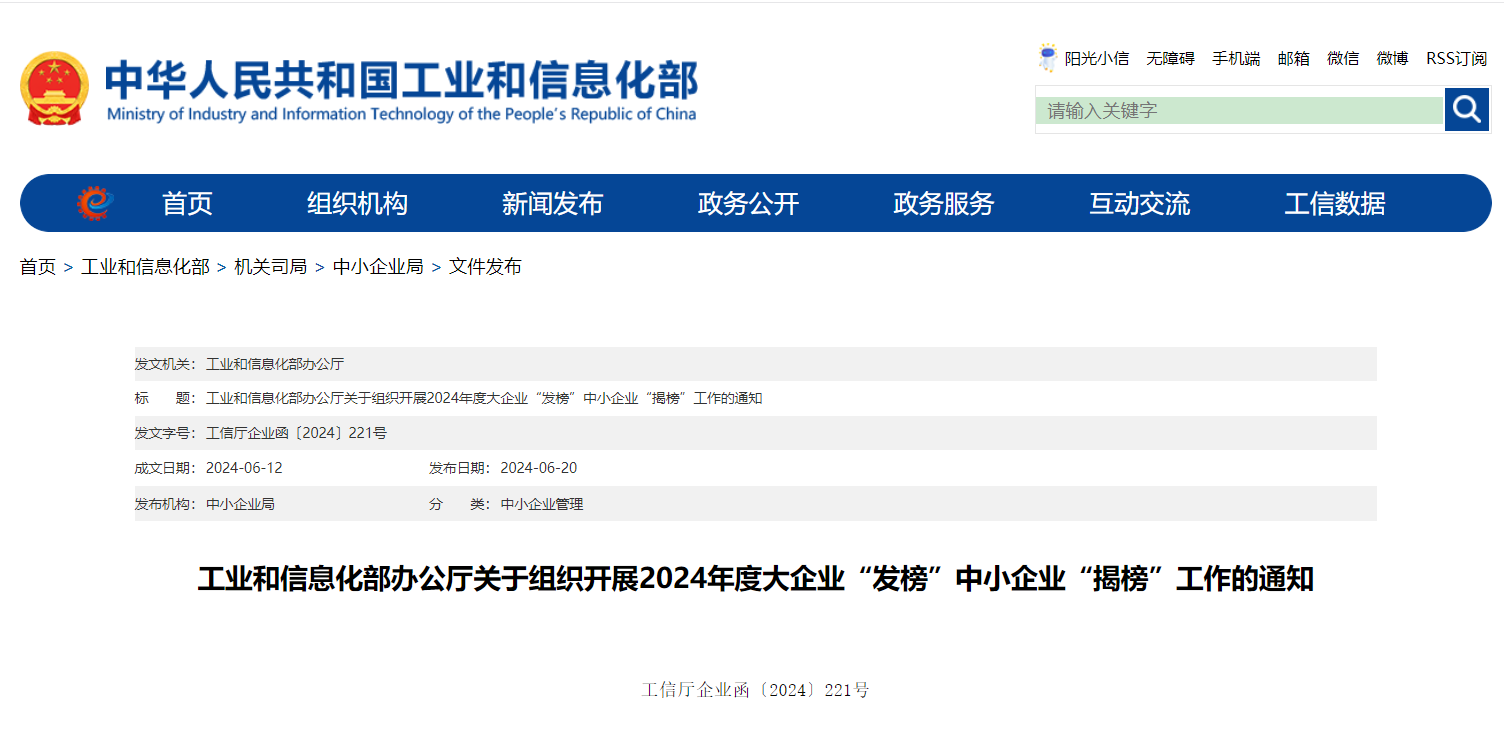The image size is (1504, 737).
Task: Open the 政务公开 navigation menu
Action: (x=748, y=204)
